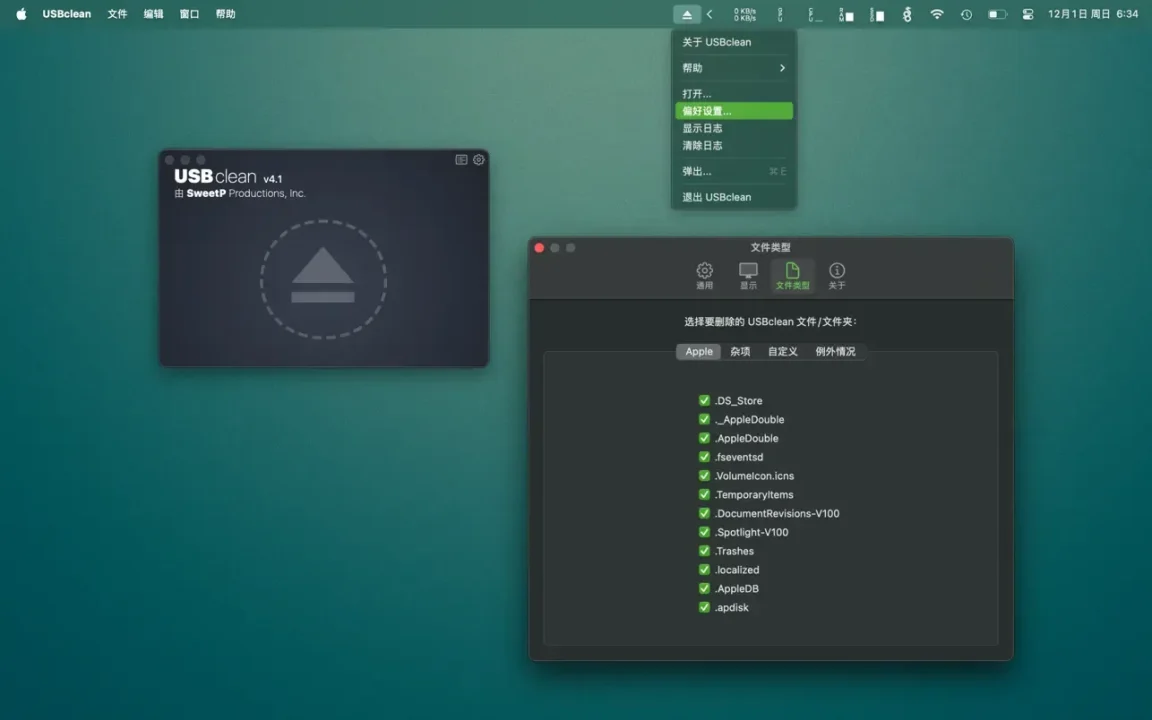
Task: Uncheck the .DS_Store checkbox
Action: [704, 401]
